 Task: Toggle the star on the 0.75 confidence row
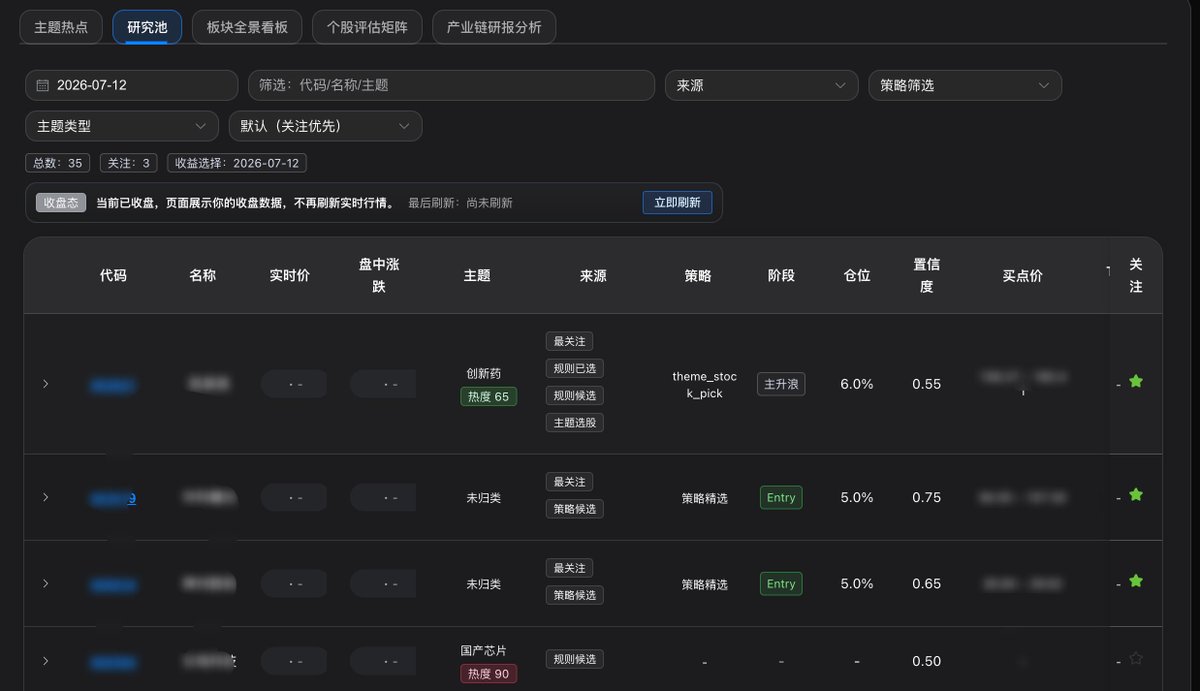tap(1135, 494)
